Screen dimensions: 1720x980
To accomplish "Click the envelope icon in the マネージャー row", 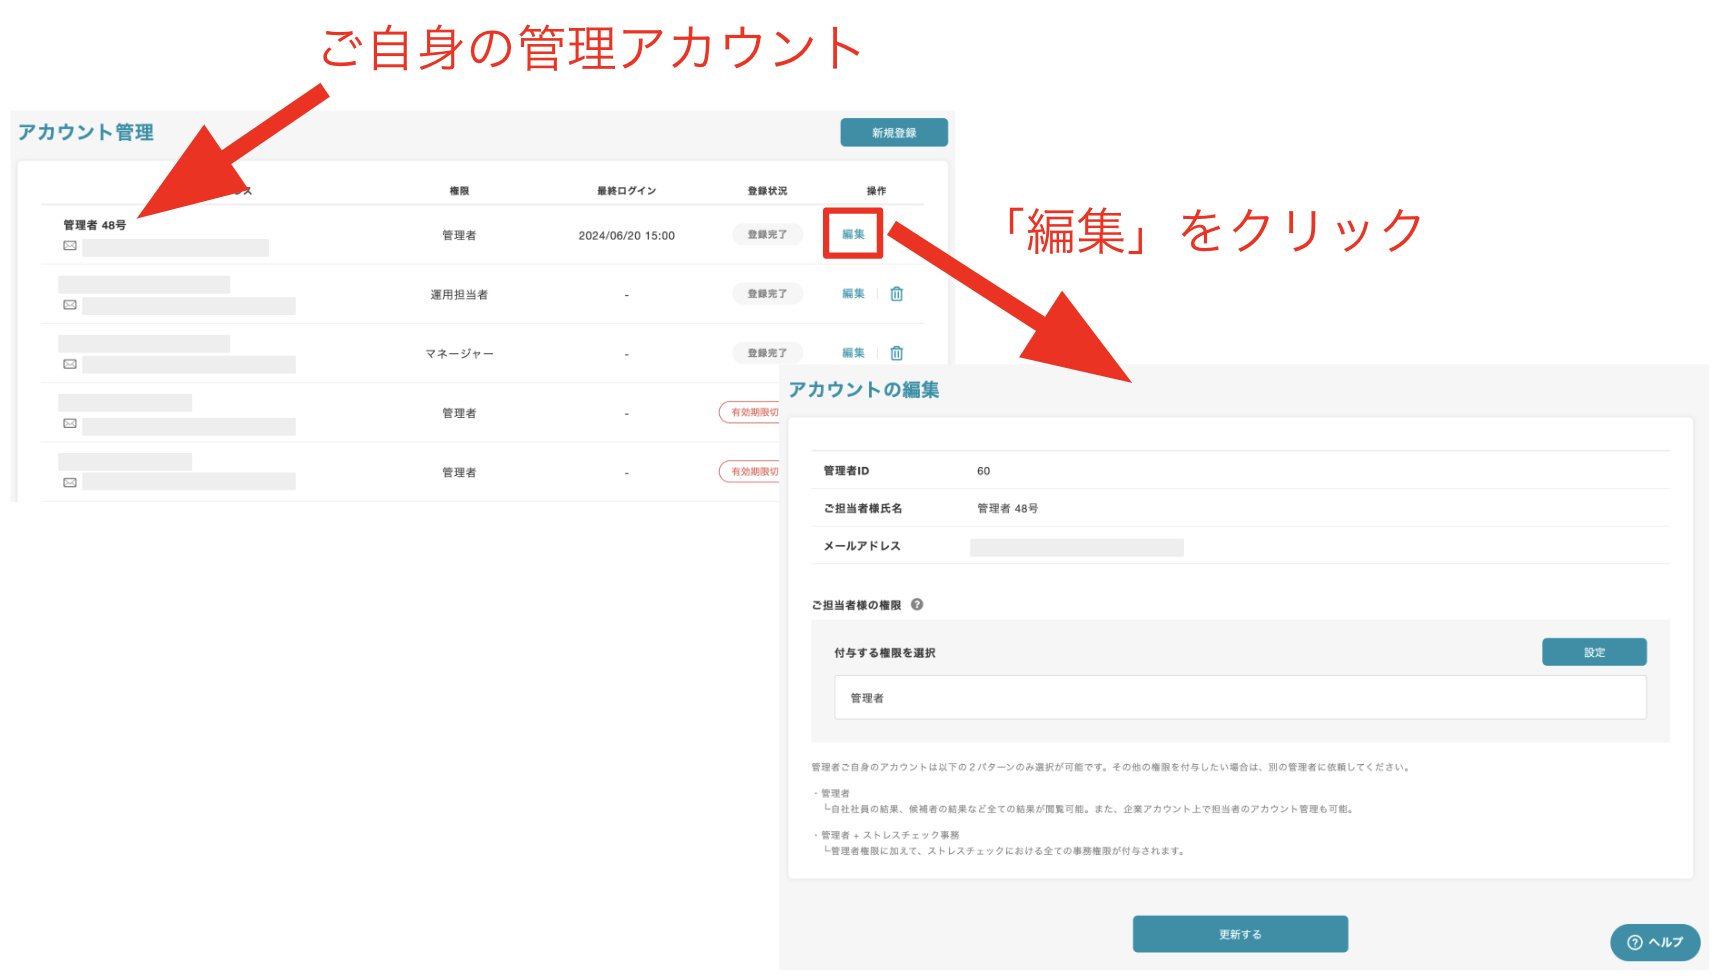I will point(69,364).
